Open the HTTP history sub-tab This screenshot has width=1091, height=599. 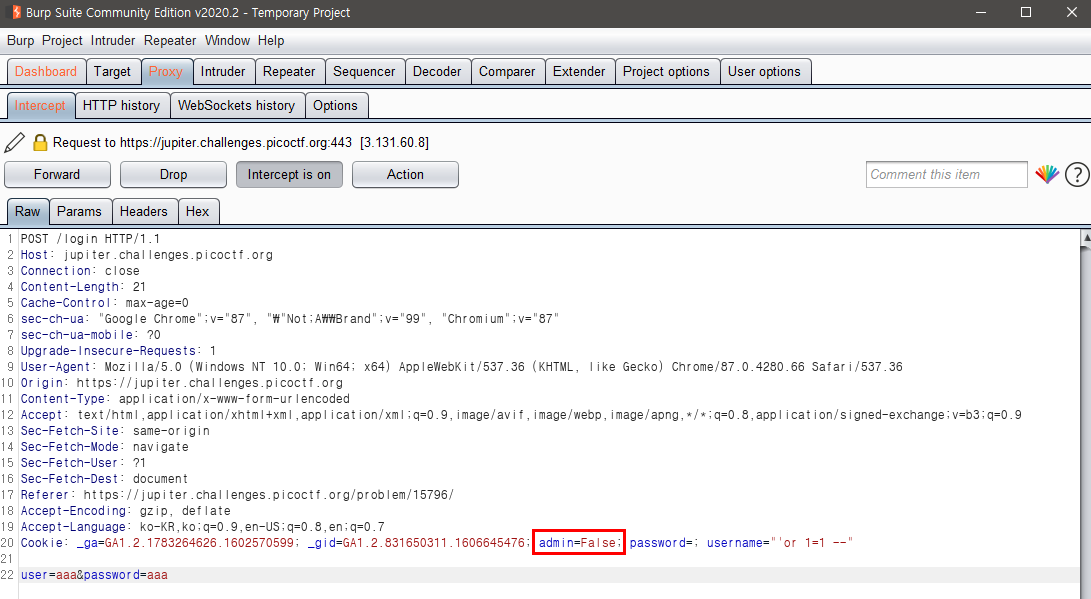121,106
